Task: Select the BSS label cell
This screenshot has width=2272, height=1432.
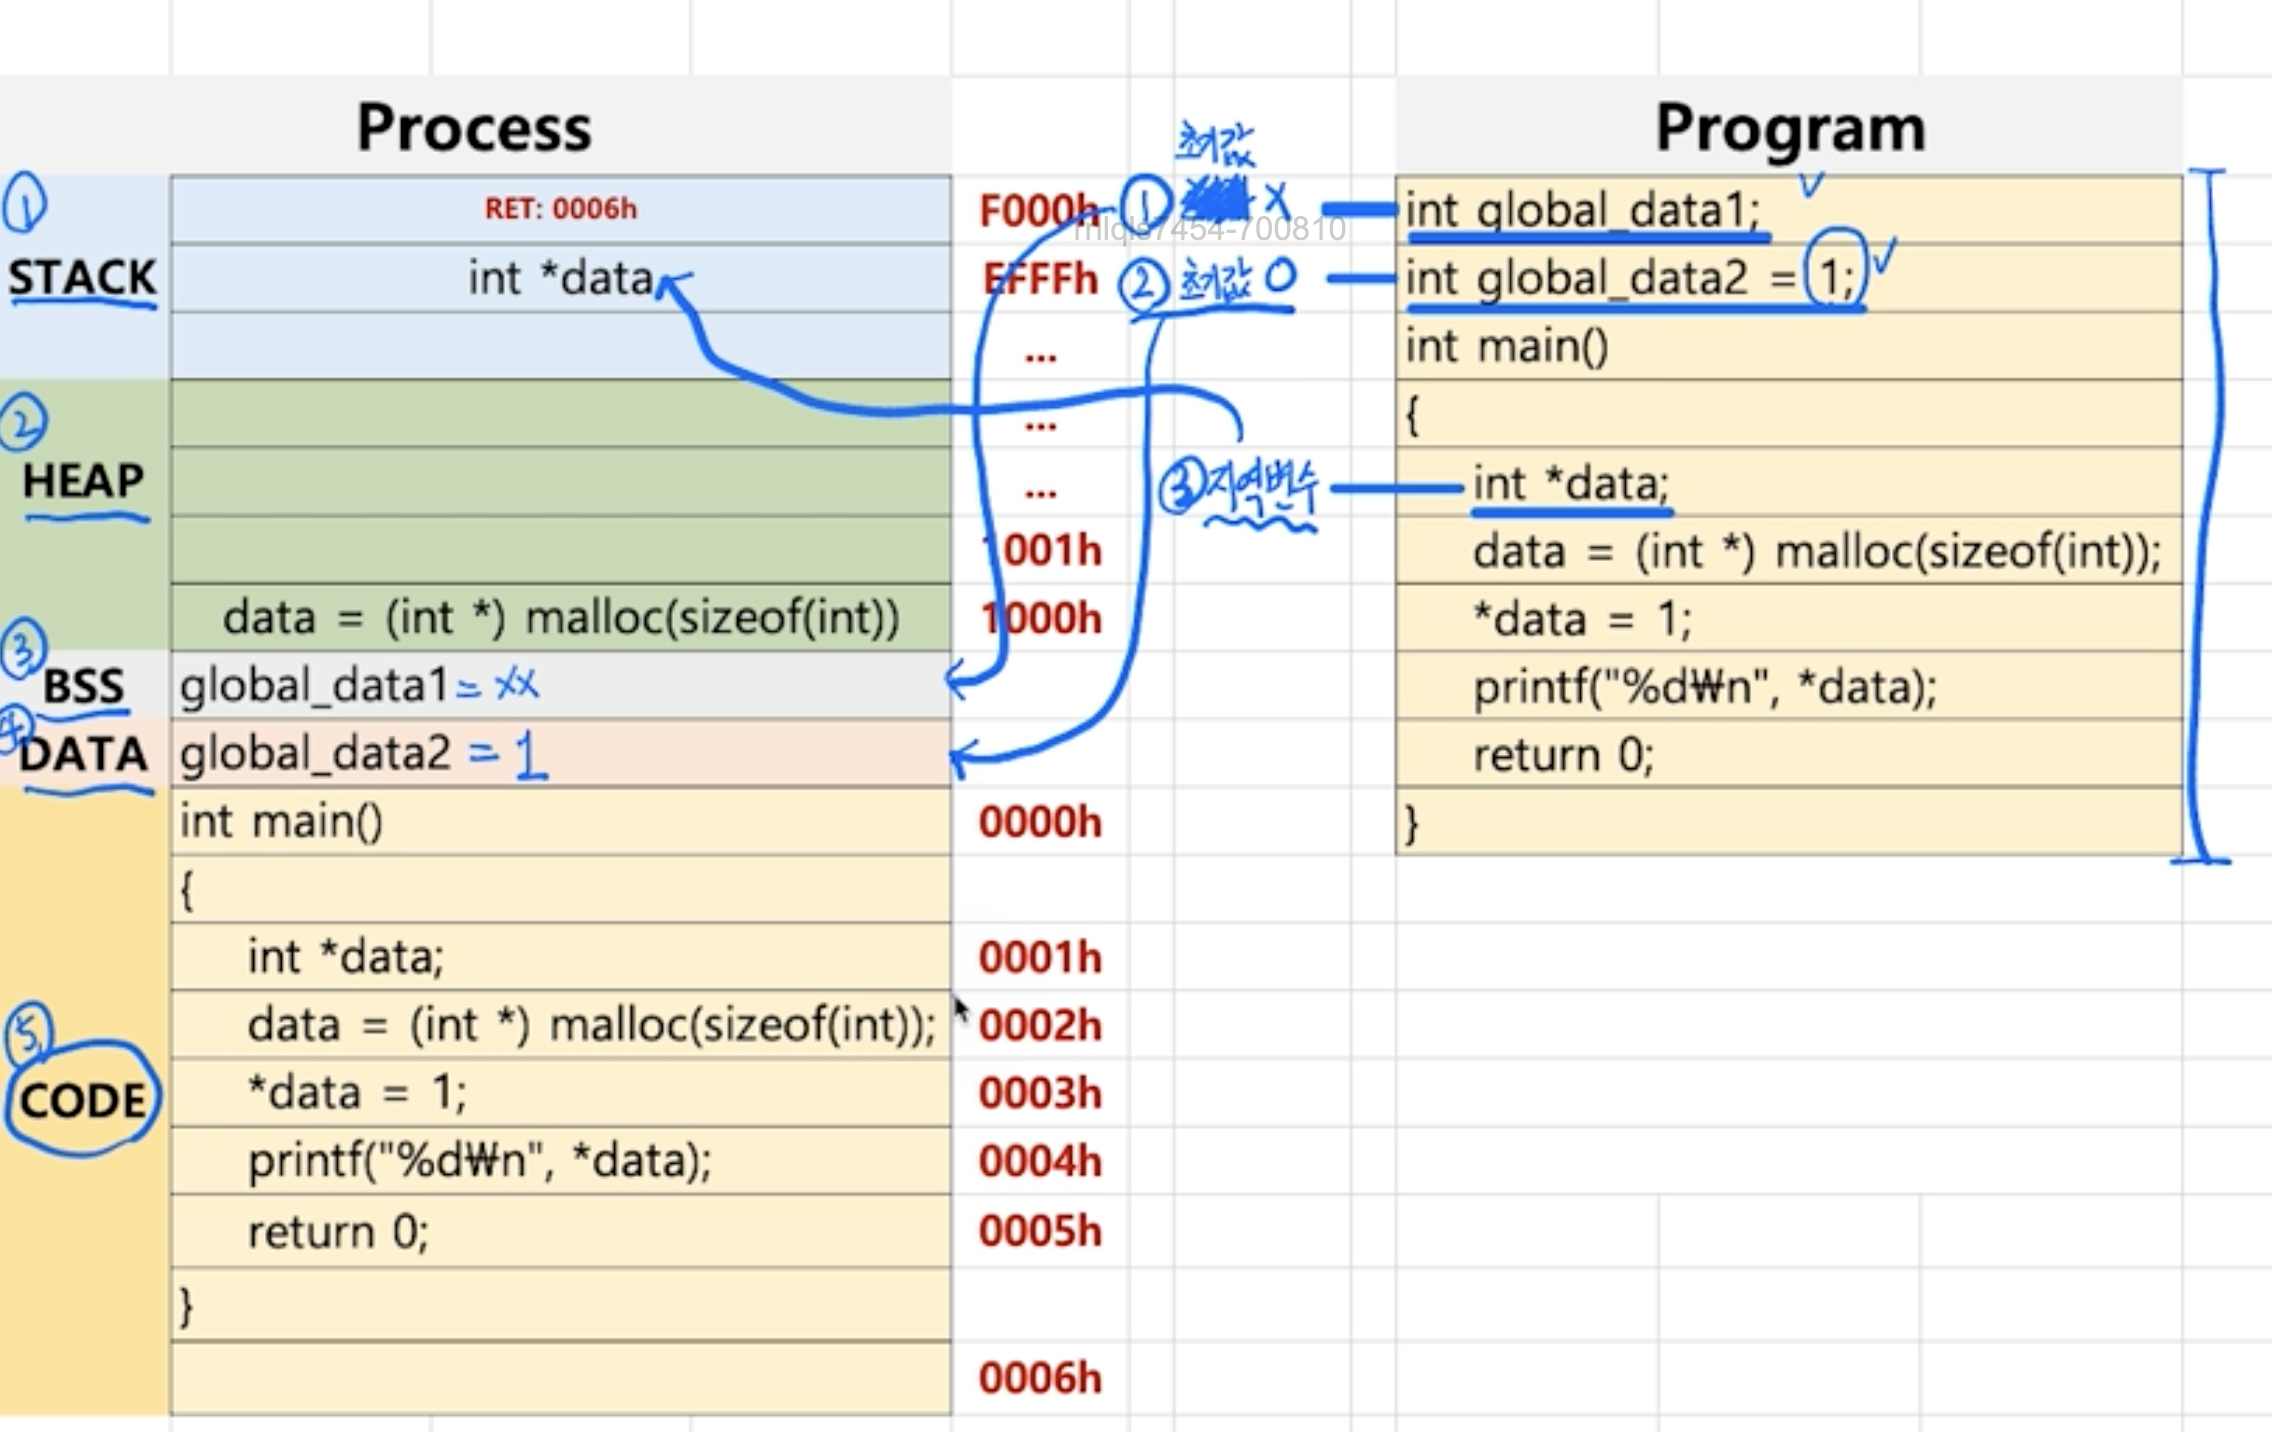Action: [84, 686]
